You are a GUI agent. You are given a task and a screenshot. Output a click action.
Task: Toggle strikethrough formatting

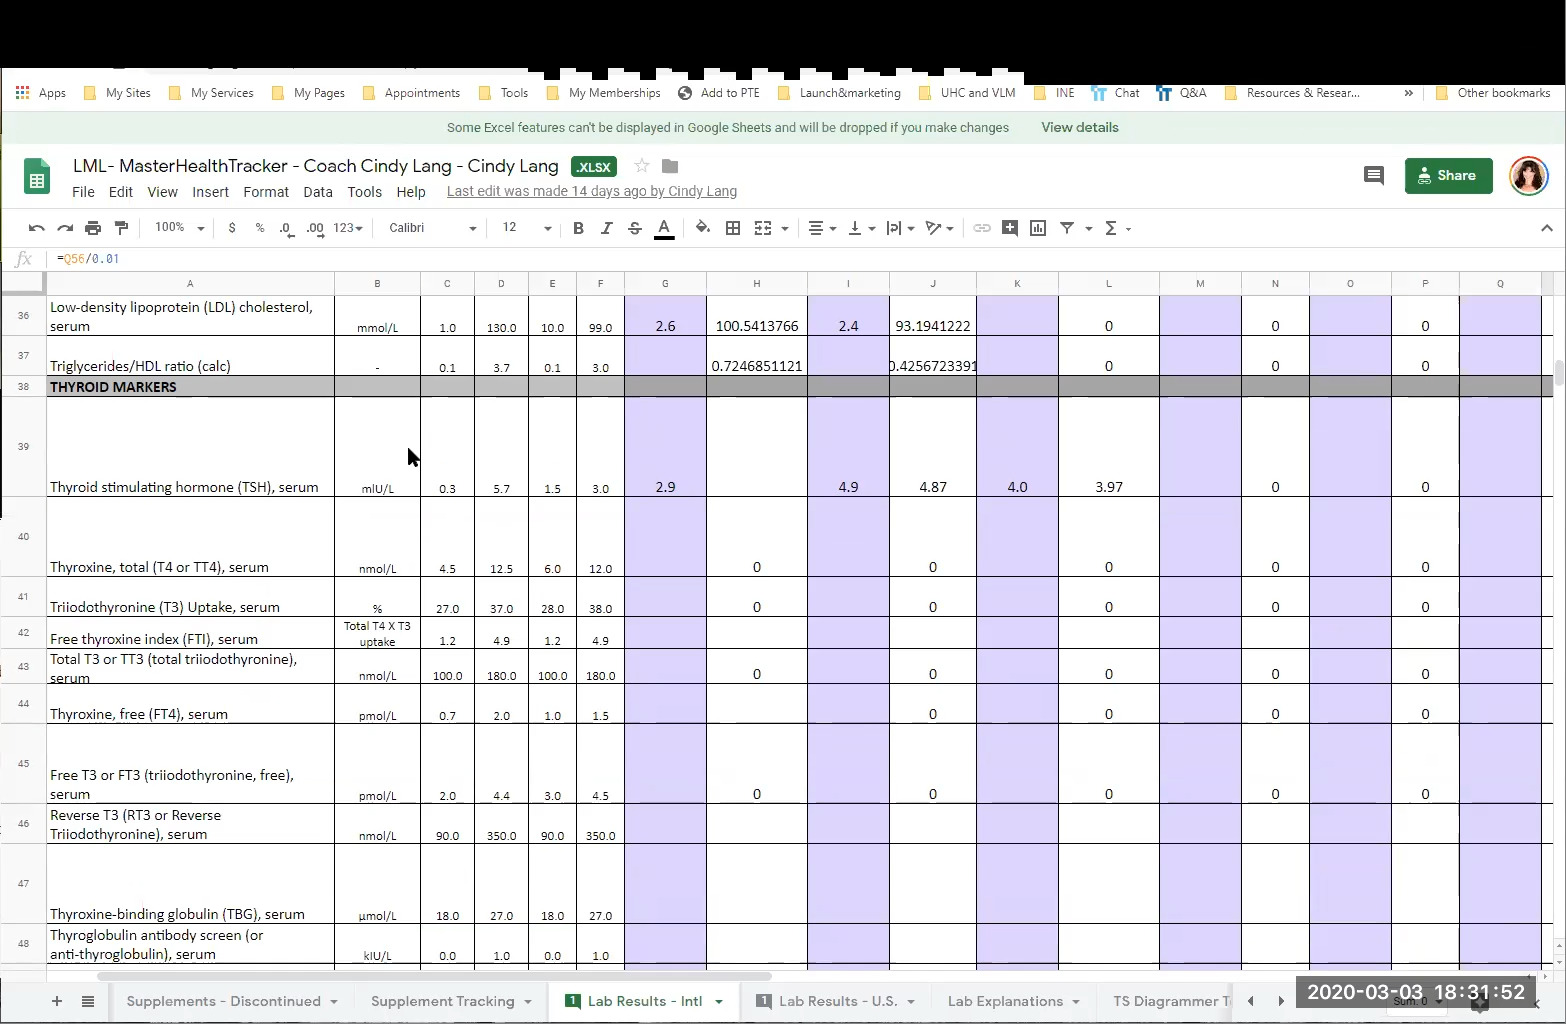tap(635, 229)
